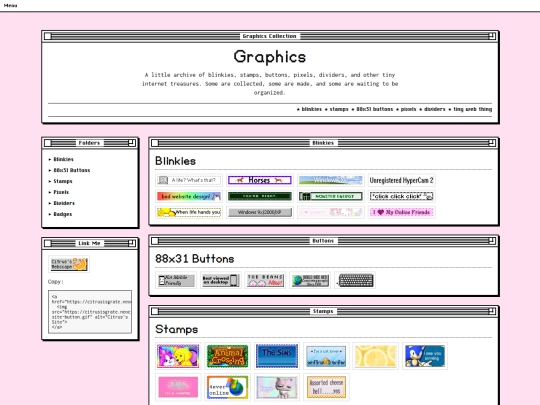Select the 'forever online' Windows logo stamp
This screenshot has height=405, width=540.
(227, 387)
